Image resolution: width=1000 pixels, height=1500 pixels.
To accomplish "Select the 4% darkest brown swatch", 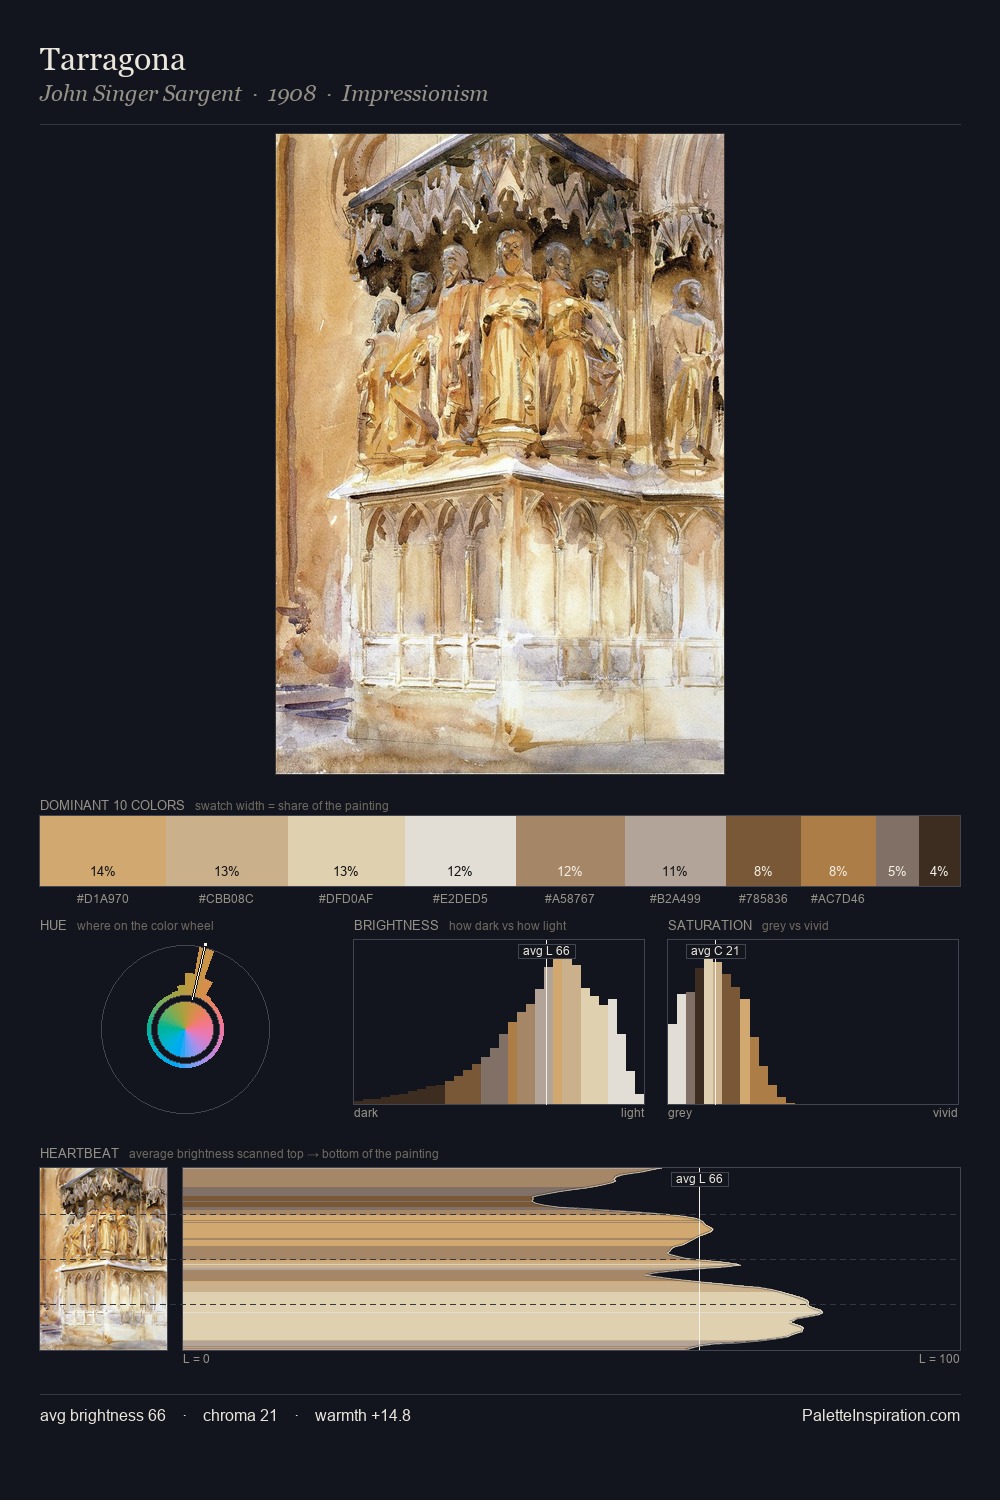I will coord(939,851).
